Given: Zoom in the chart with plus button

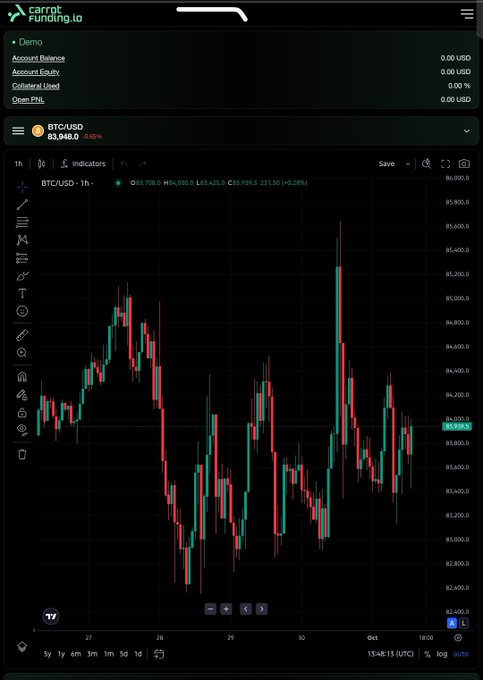Looking at the screenshot, I should coord(226,609).
